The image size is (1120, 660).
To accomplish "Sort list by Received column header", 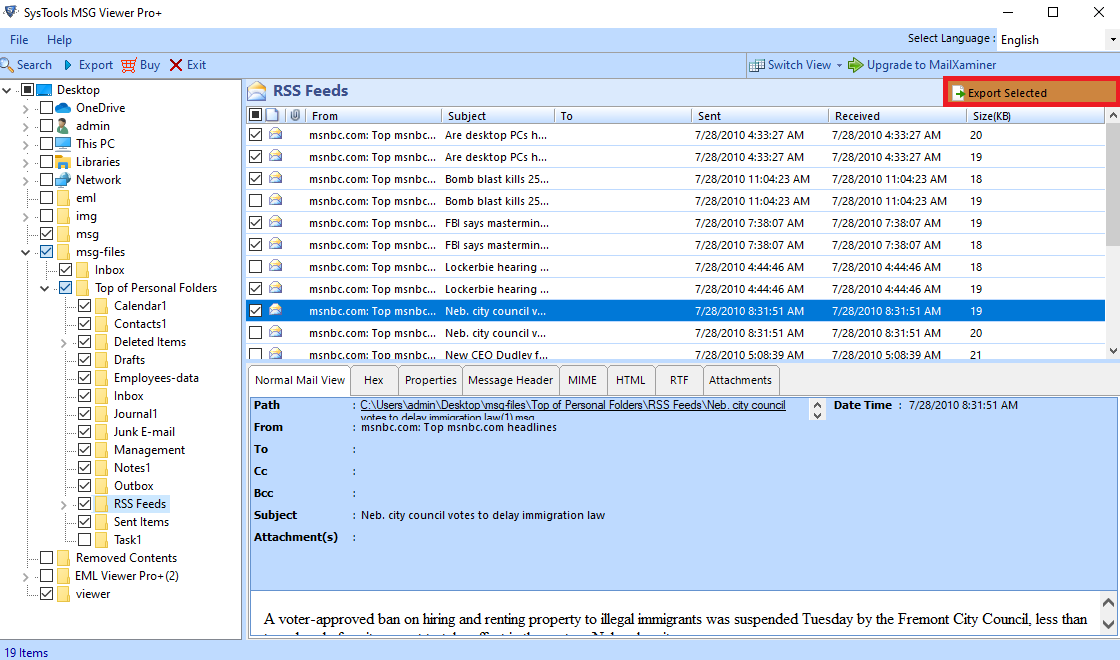I will coord(896,115).
